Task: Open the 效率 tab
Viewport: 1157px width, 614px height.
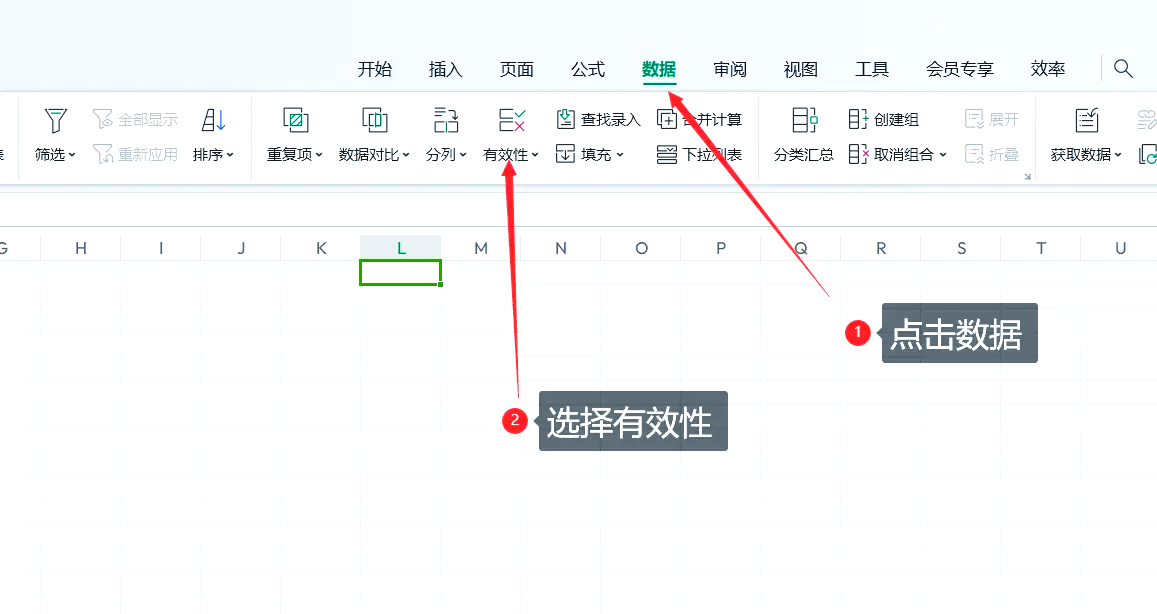Action: [x=1048, y=69]
